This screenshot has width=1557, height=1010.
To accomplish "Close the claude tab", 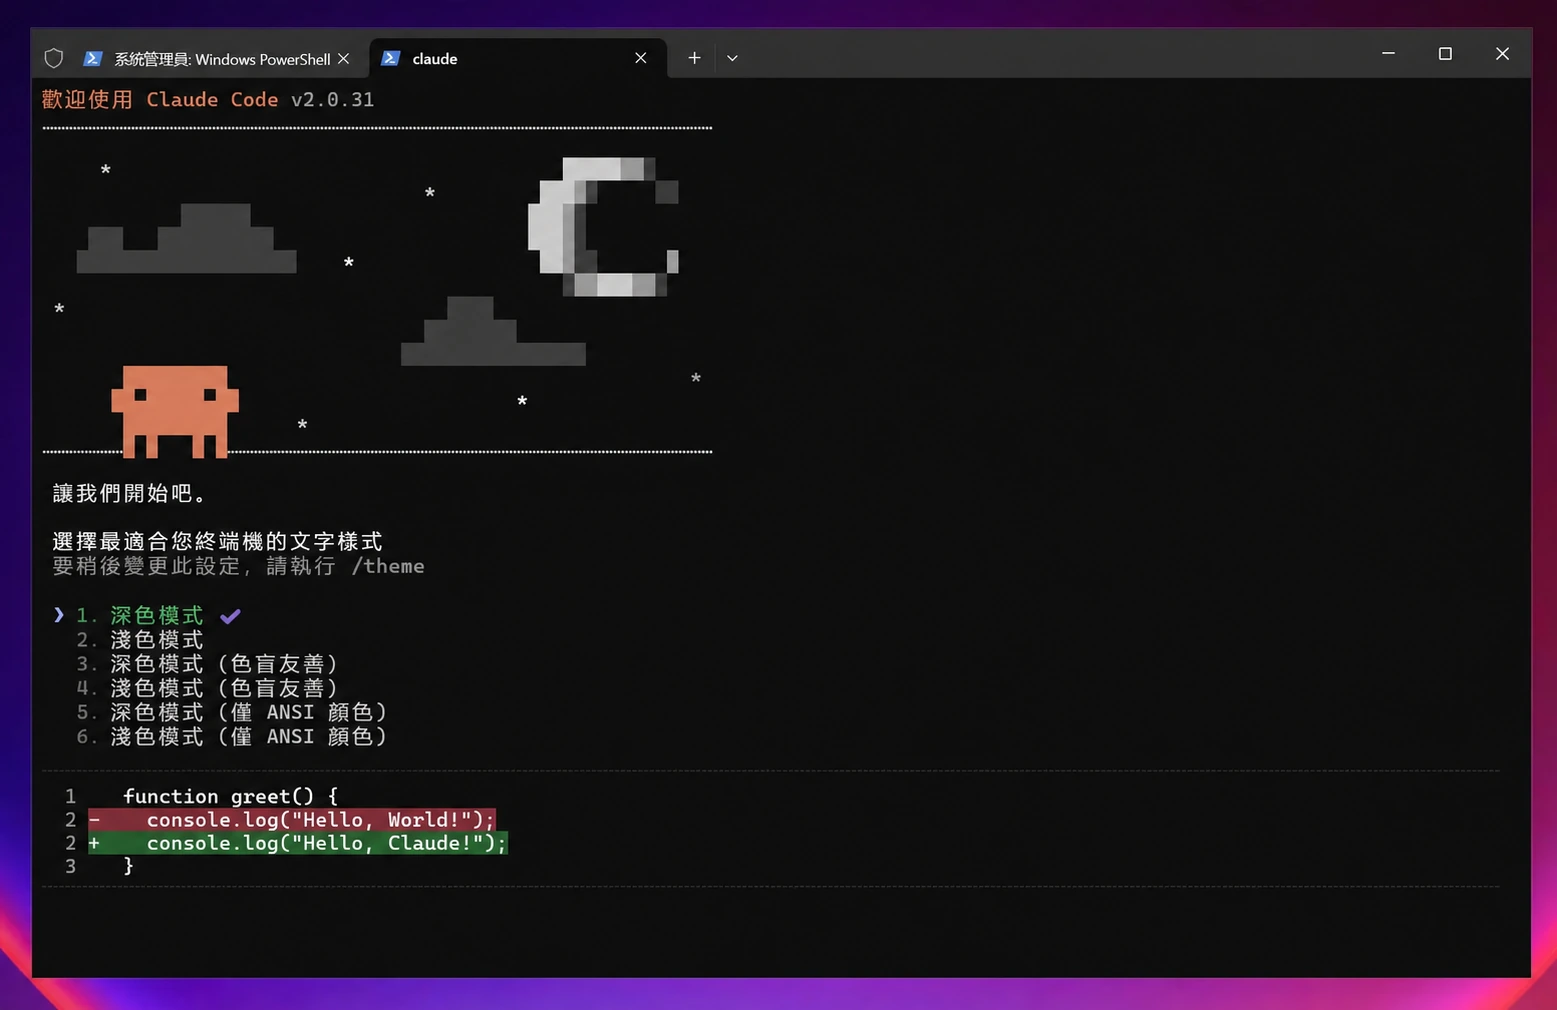I will 641,58.
